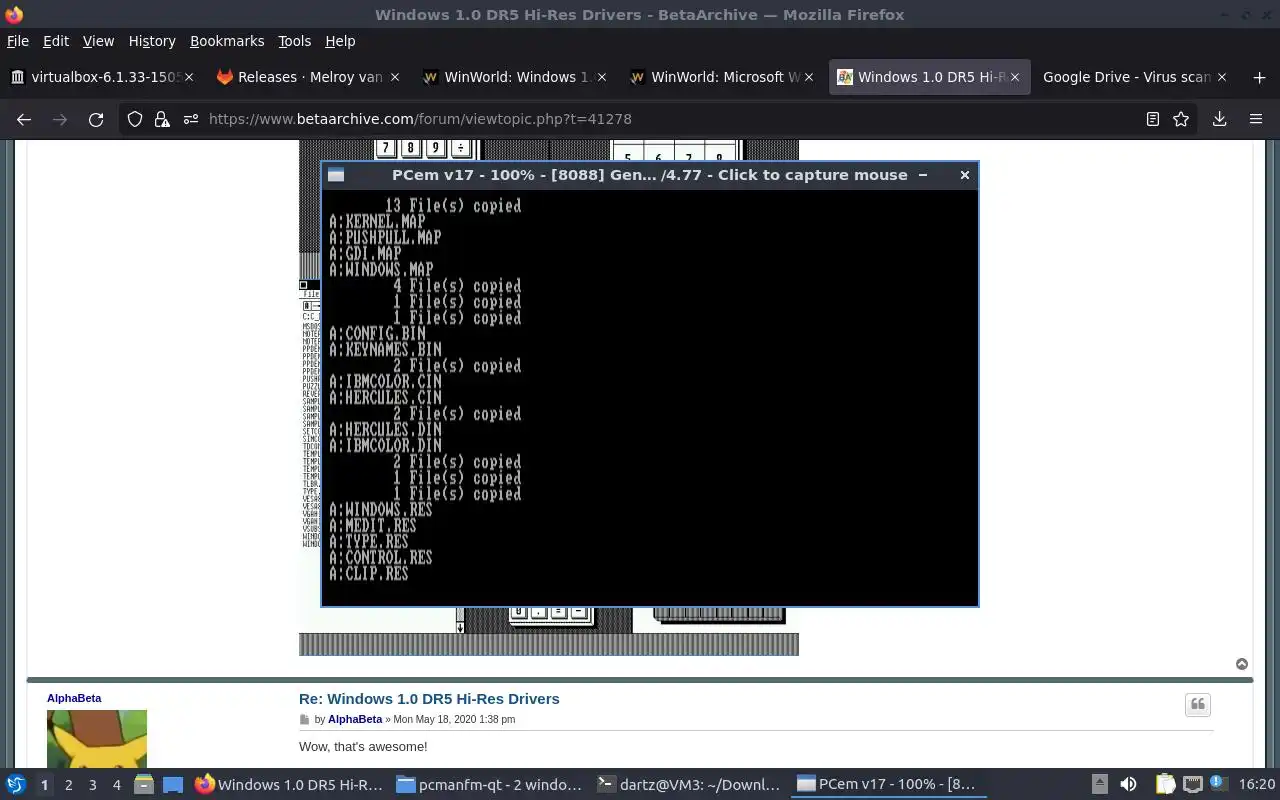Toggle Reader View in address bar
Viewport: 1280px width, 800px height.
pos(1153,119)
